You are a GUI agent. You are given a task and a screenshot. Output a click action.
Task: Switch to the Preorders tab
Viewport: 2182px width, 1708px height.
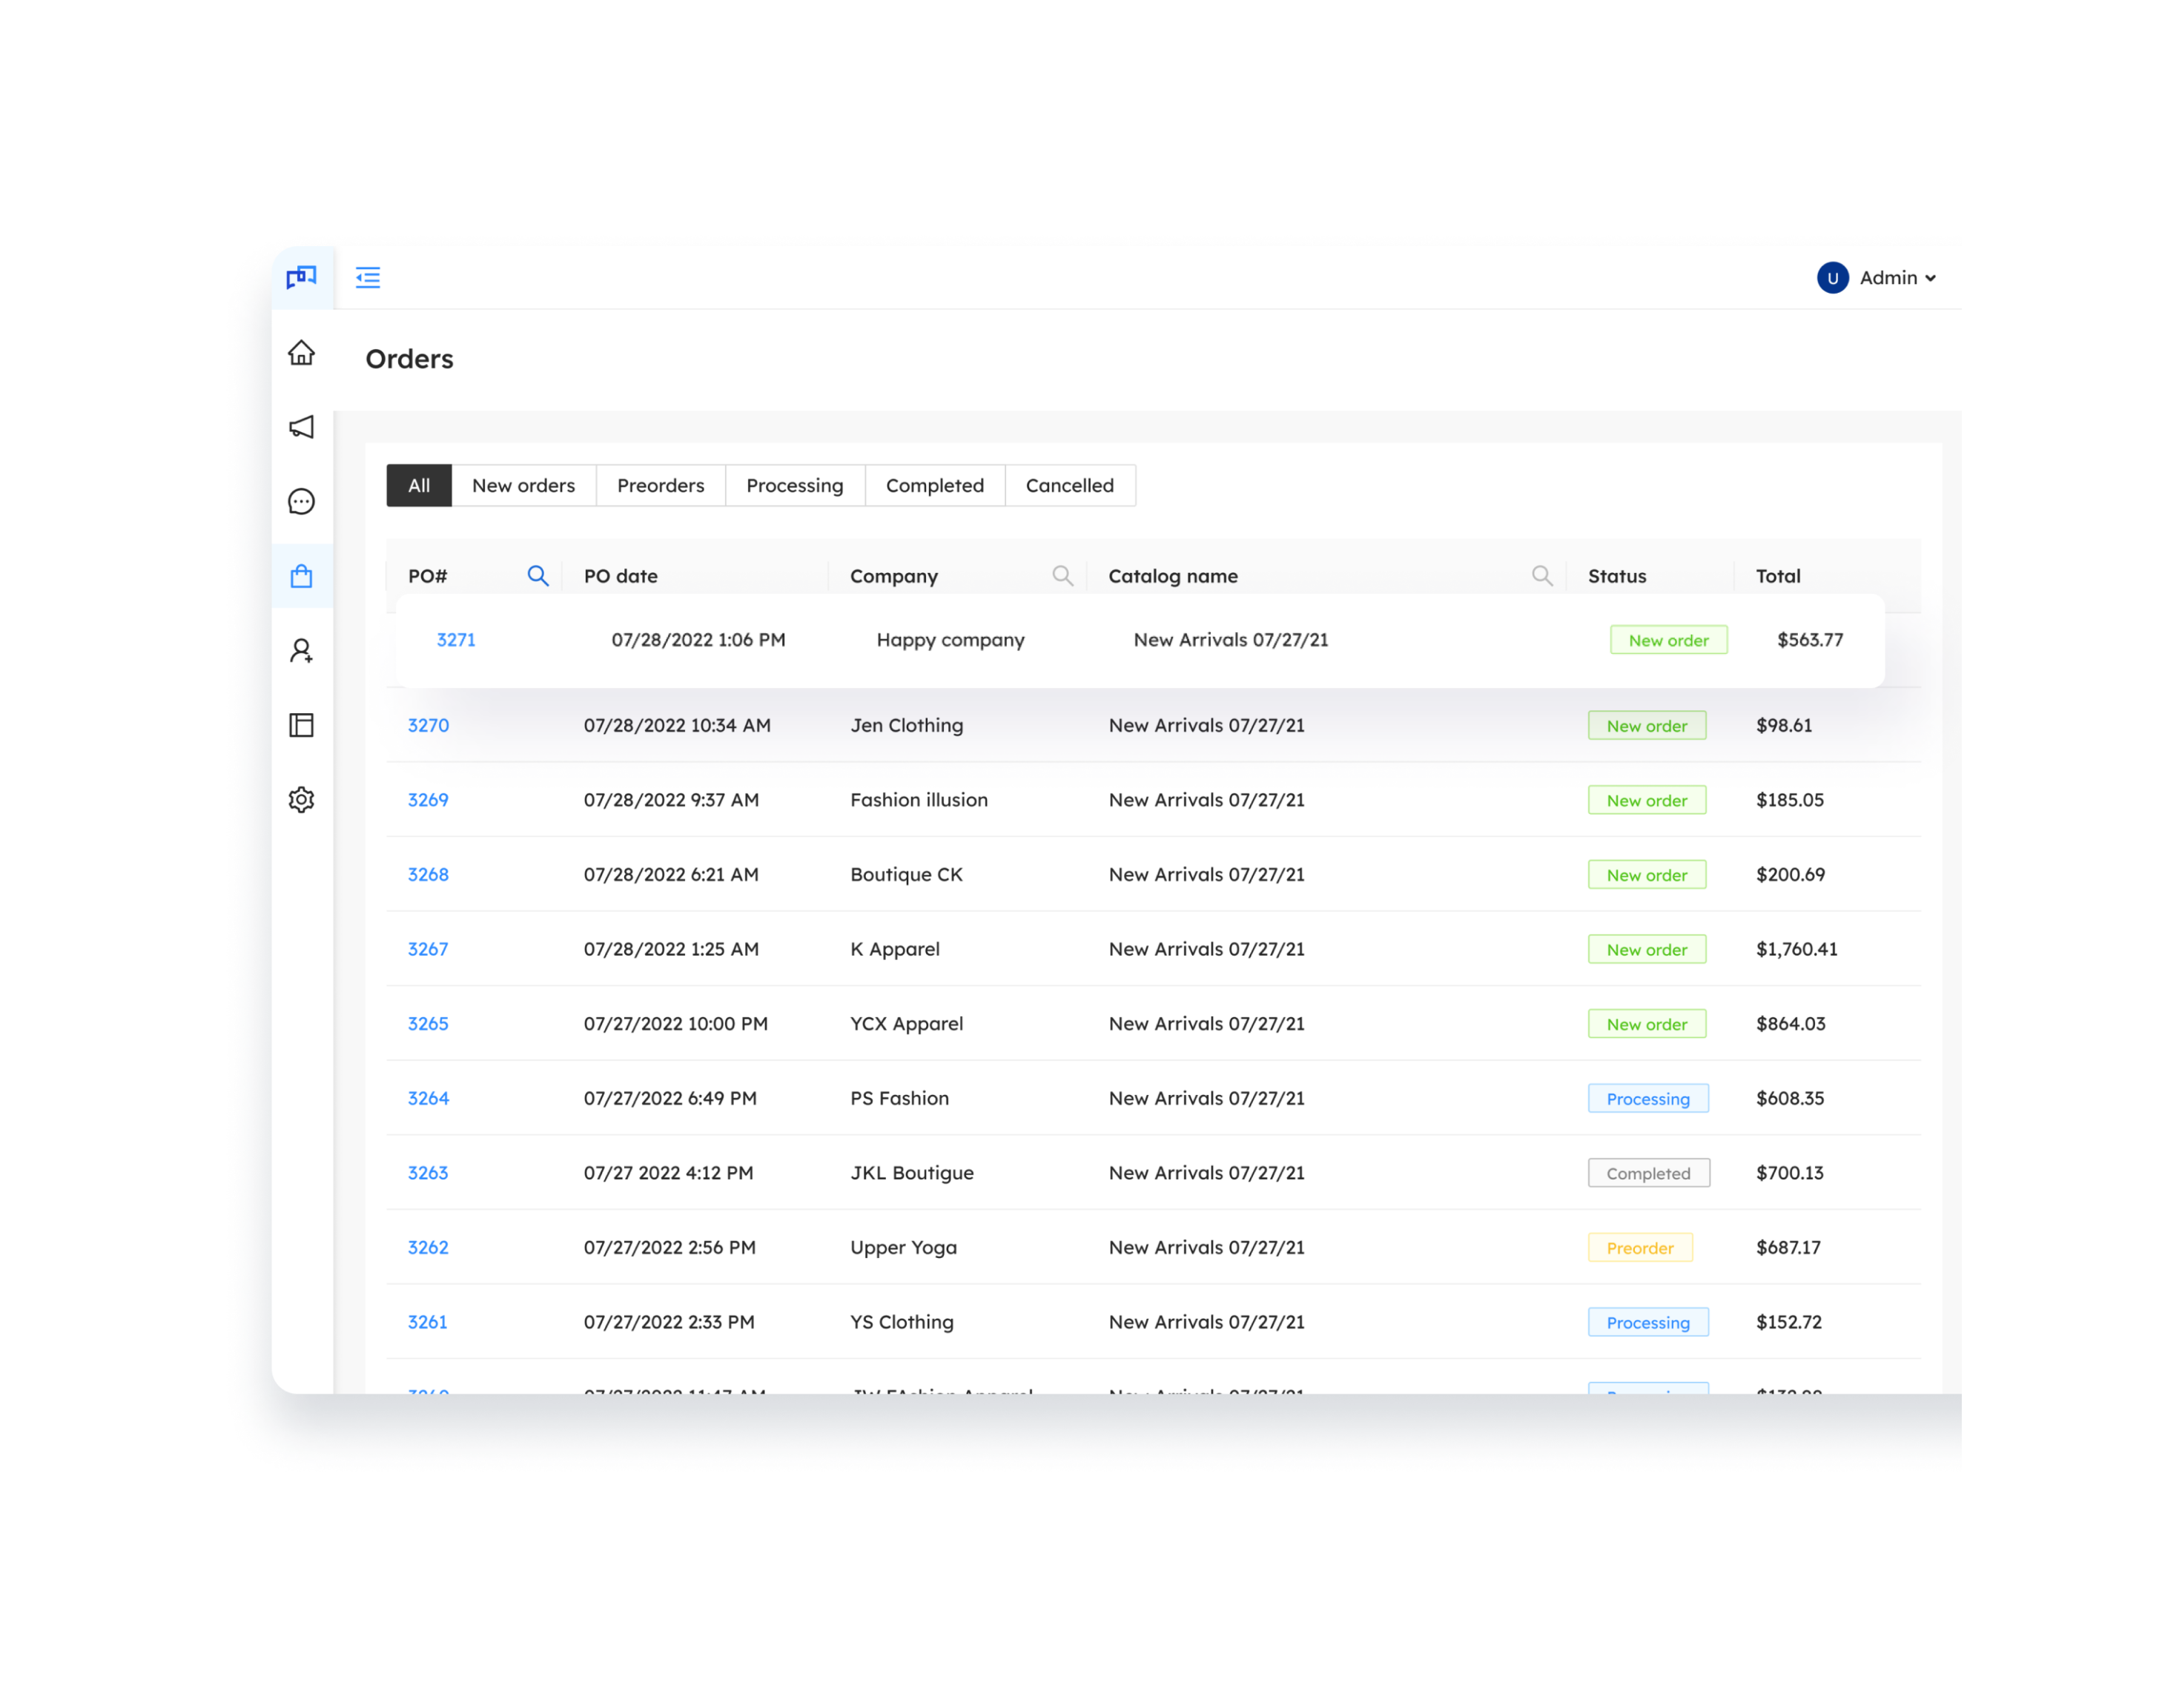(x=660, y=485)
